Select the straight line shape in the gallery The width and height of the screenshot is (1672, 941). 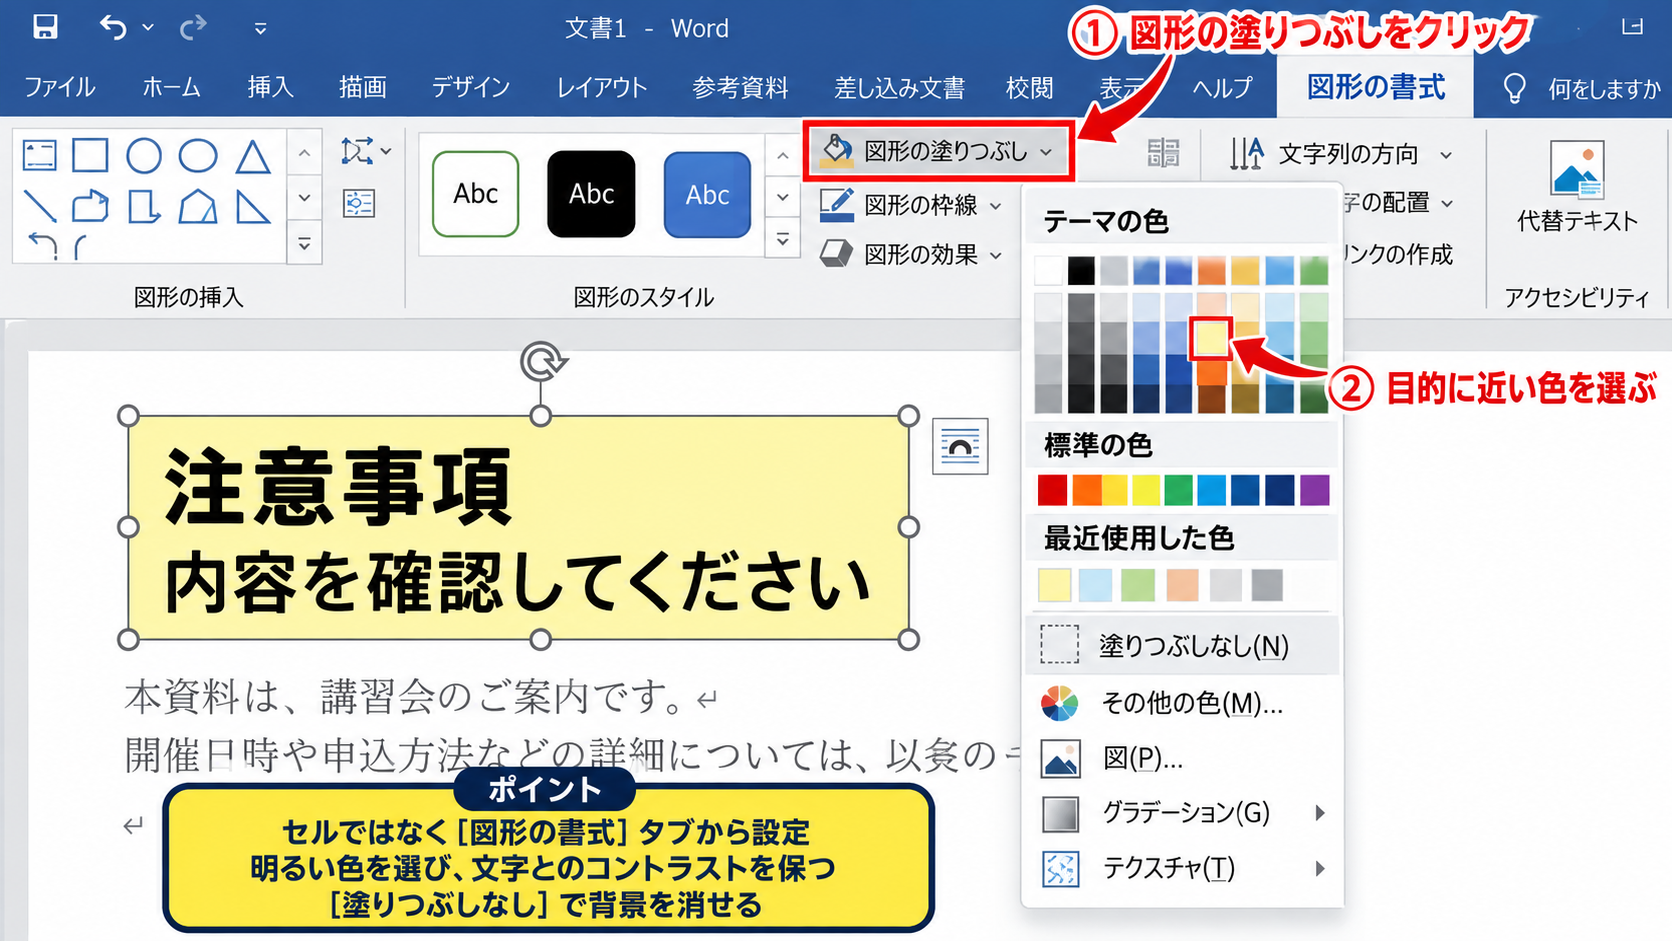(40, 206)
